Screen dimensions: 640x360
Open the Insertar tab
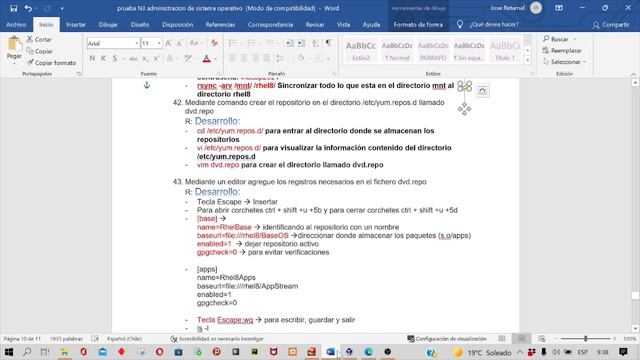pos(76,24)
